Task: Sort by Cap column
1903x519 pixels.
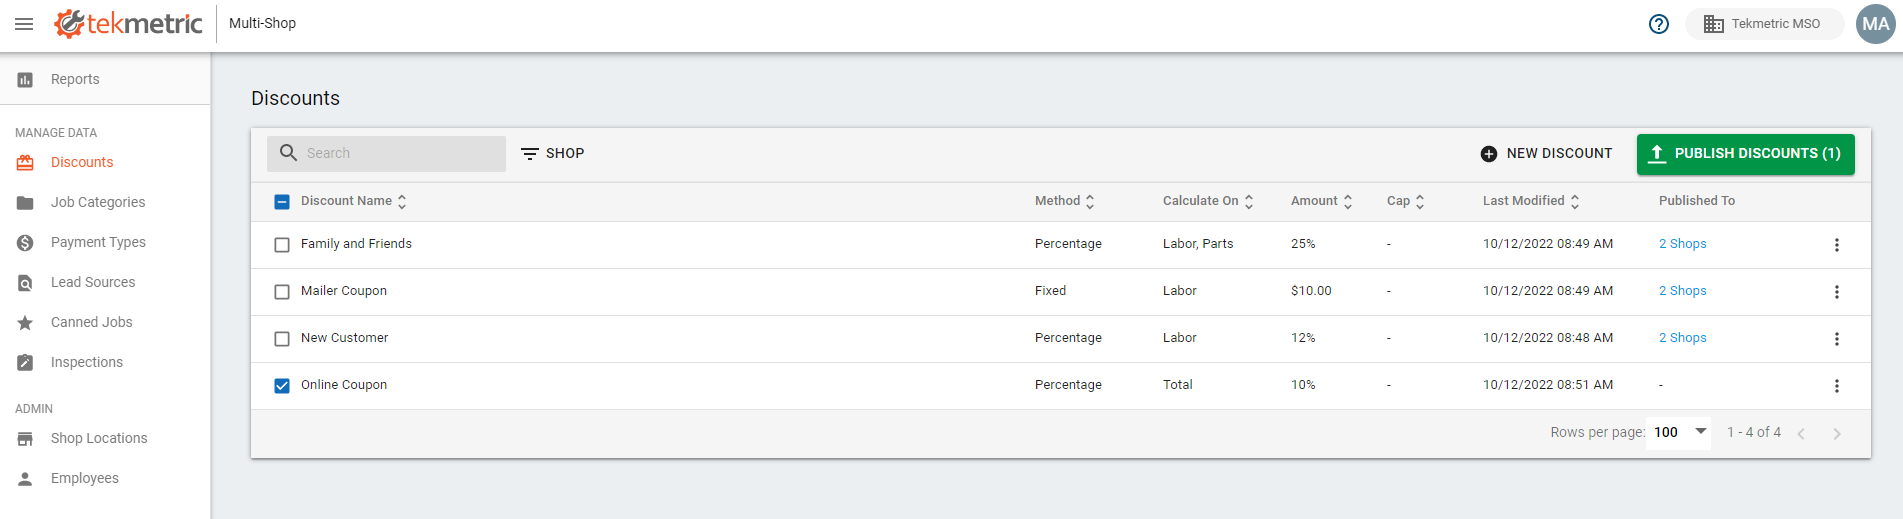Action: 1406,201
